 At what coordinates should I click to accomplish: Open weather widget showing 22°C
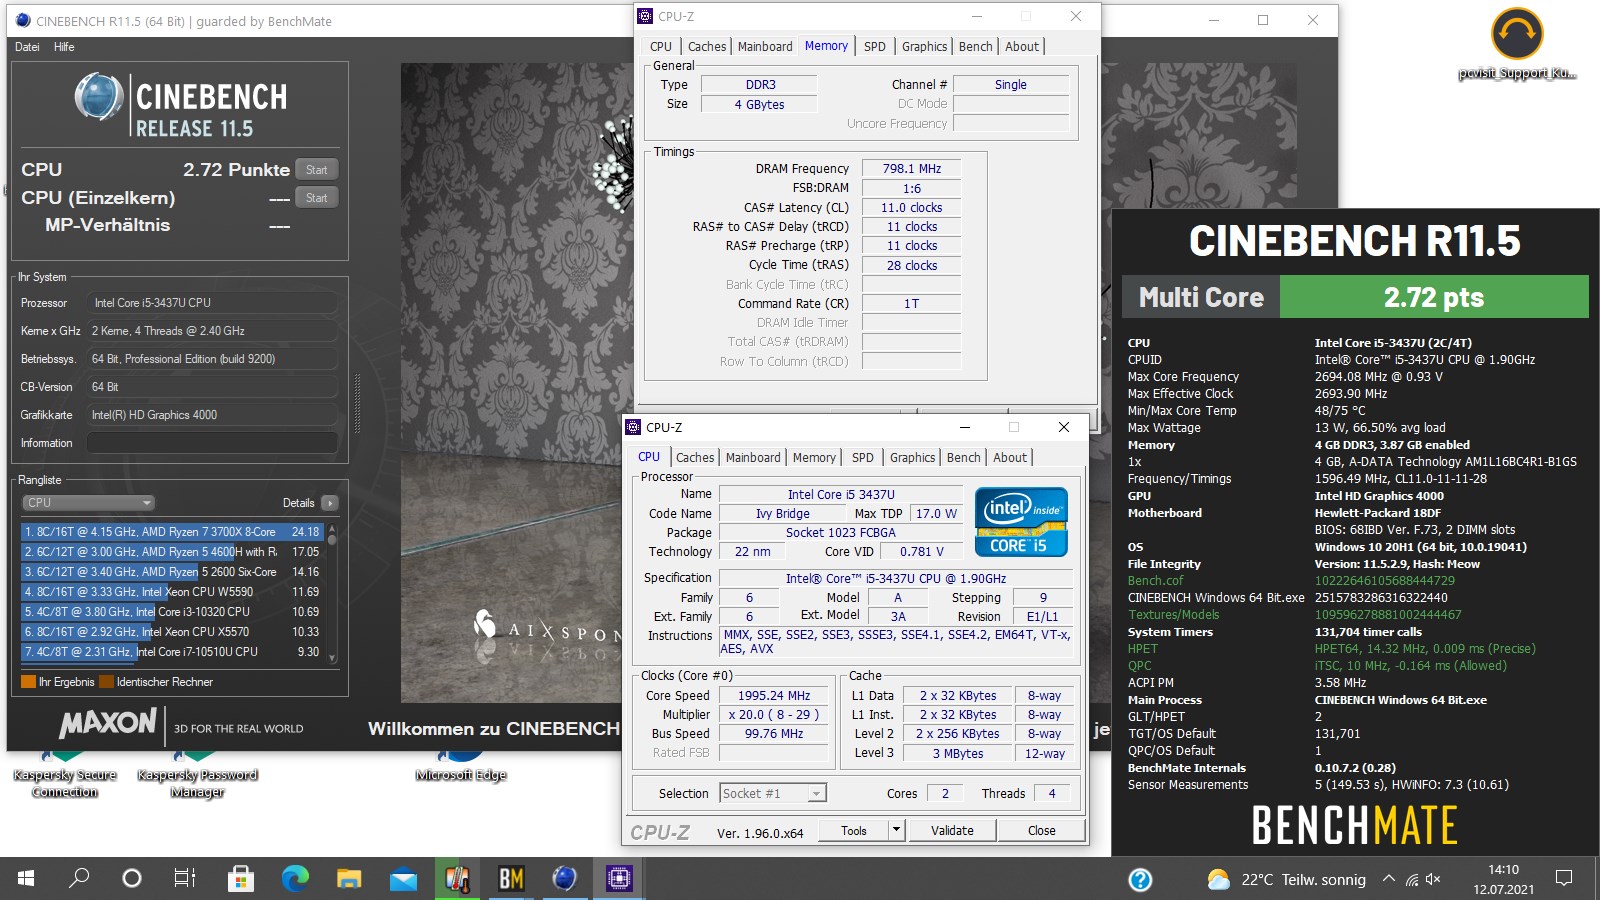[1286, 880]
